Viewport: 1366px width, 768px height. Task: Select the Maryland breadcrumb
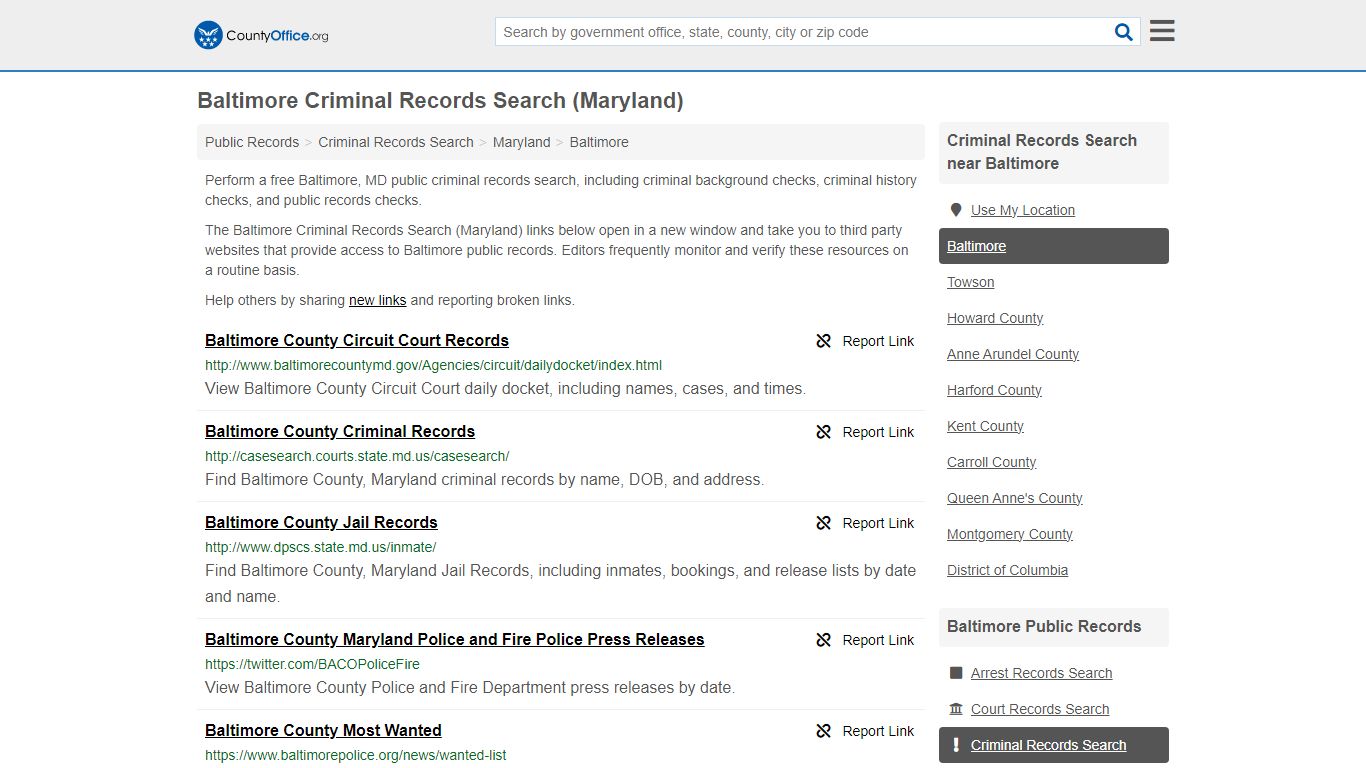pyautogui.click(x=521, y=142)
